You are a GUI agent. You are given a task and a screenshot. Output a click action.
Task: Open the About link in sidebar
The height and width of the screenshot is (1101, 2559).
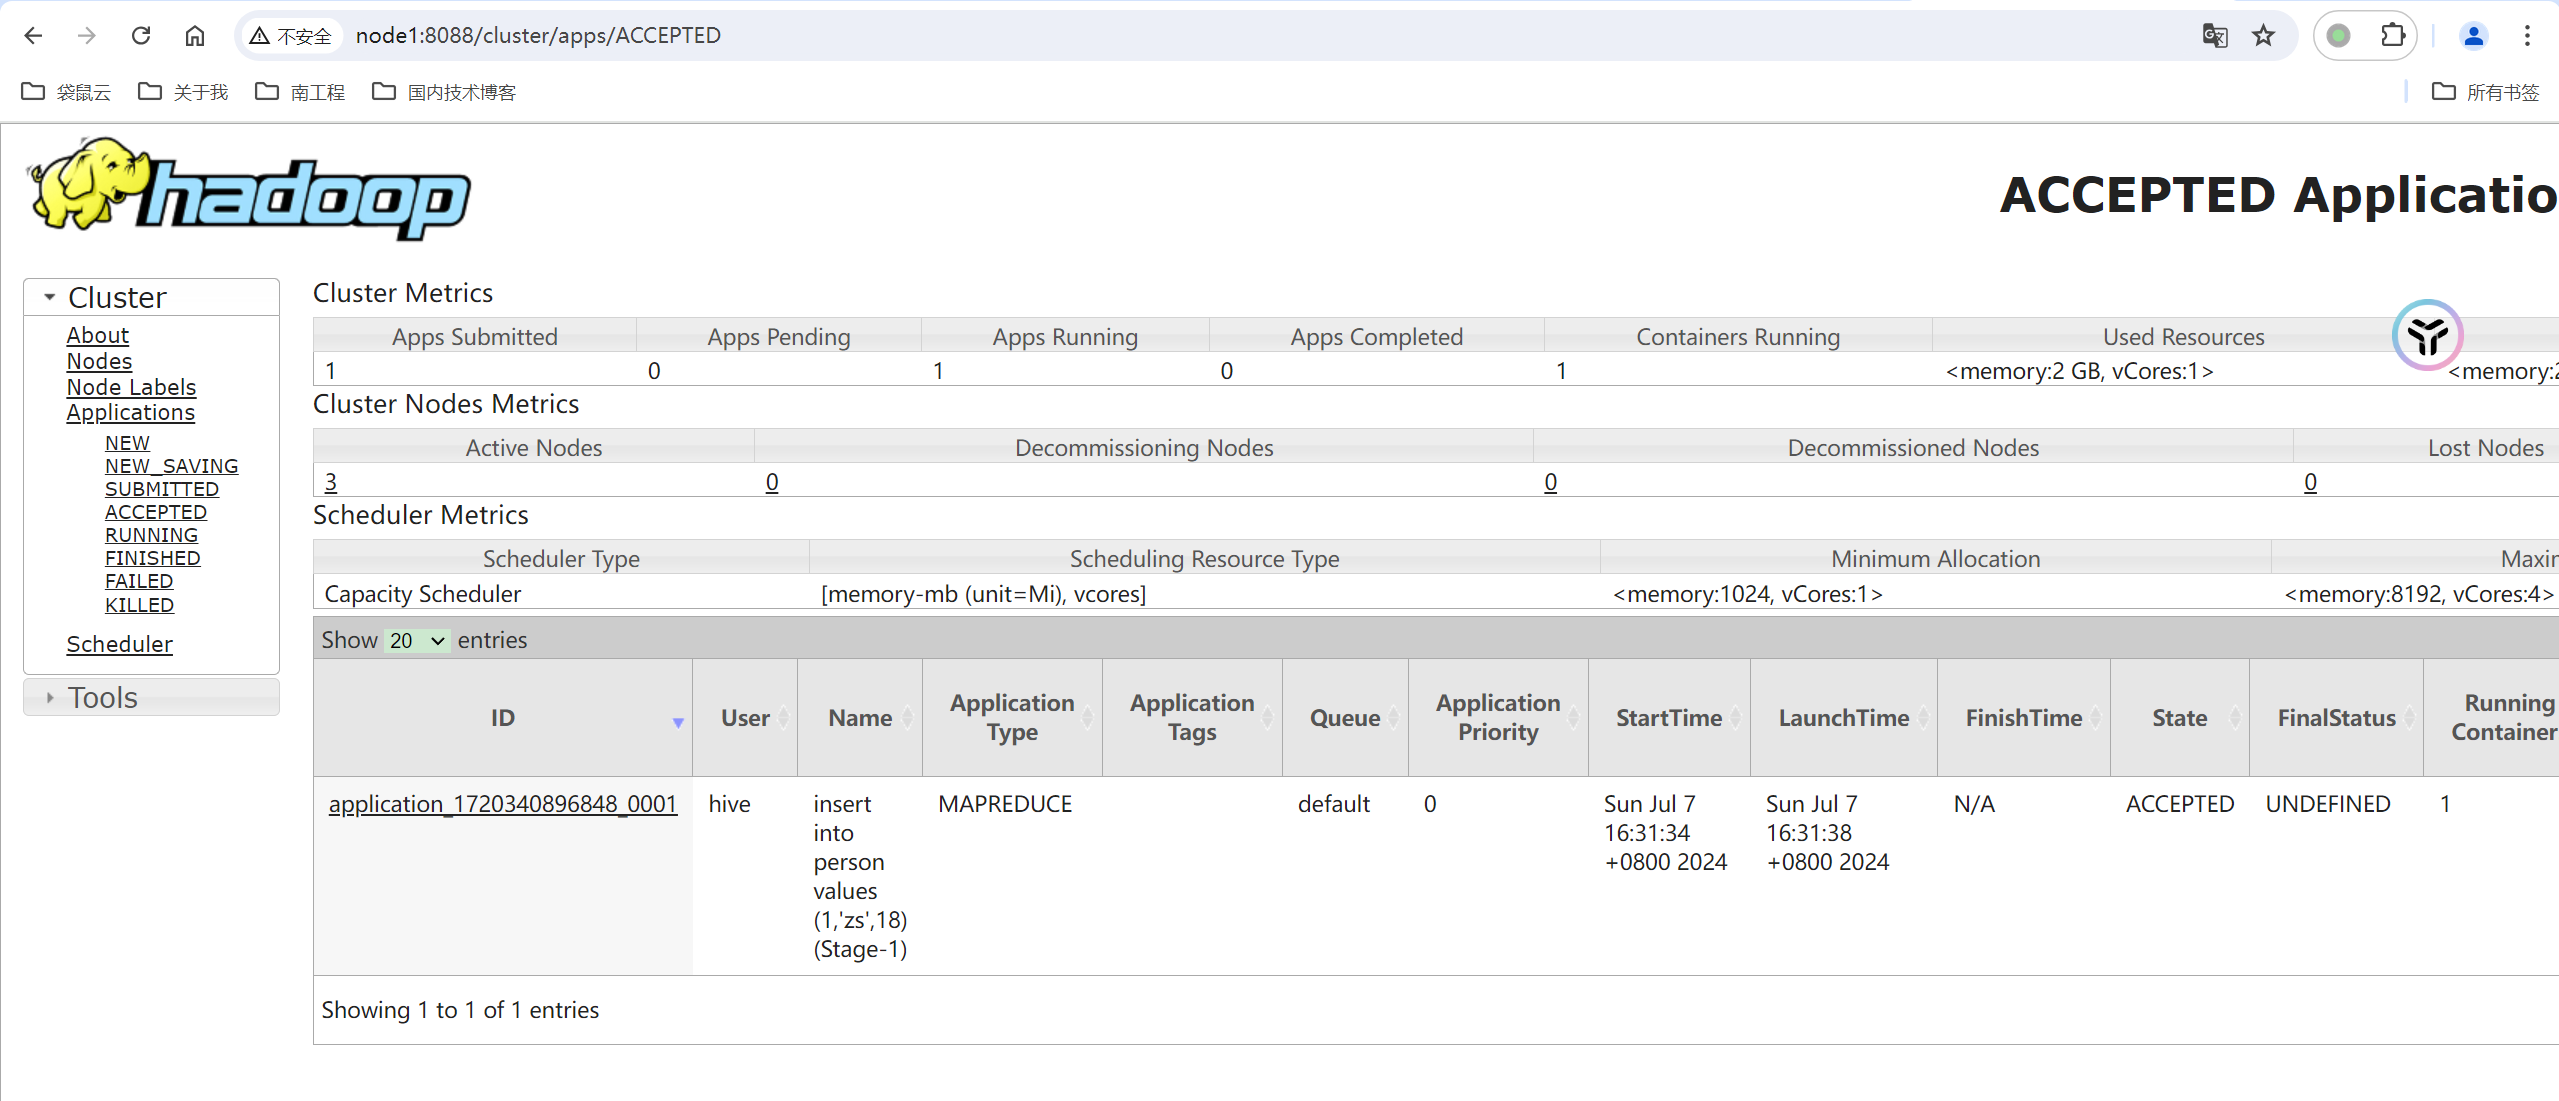(x=98, y=335)
